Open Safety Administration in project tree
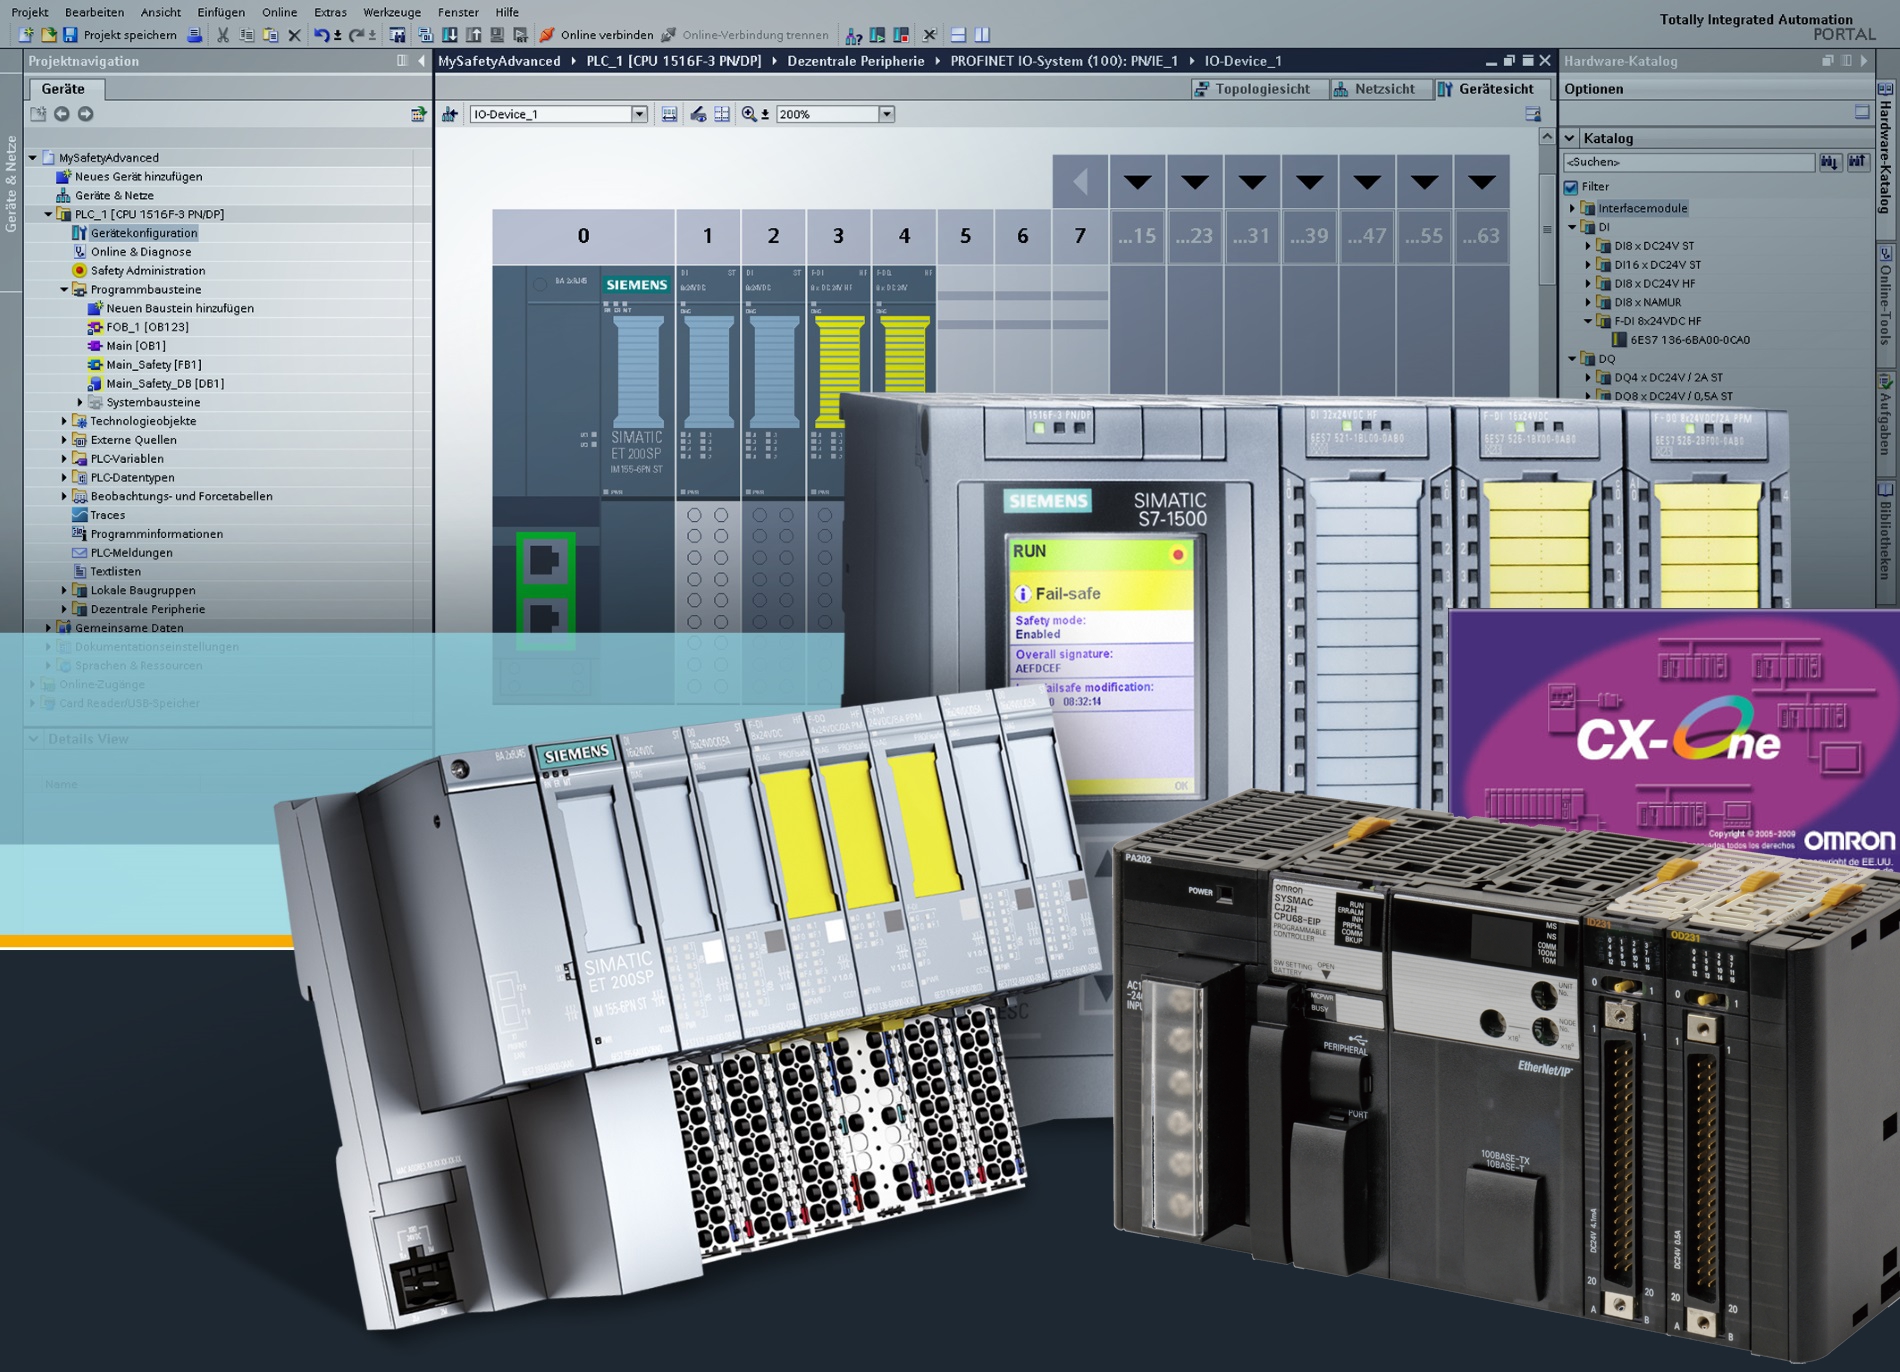Viewport: 1900px width, 1372px height. [147, 270]
